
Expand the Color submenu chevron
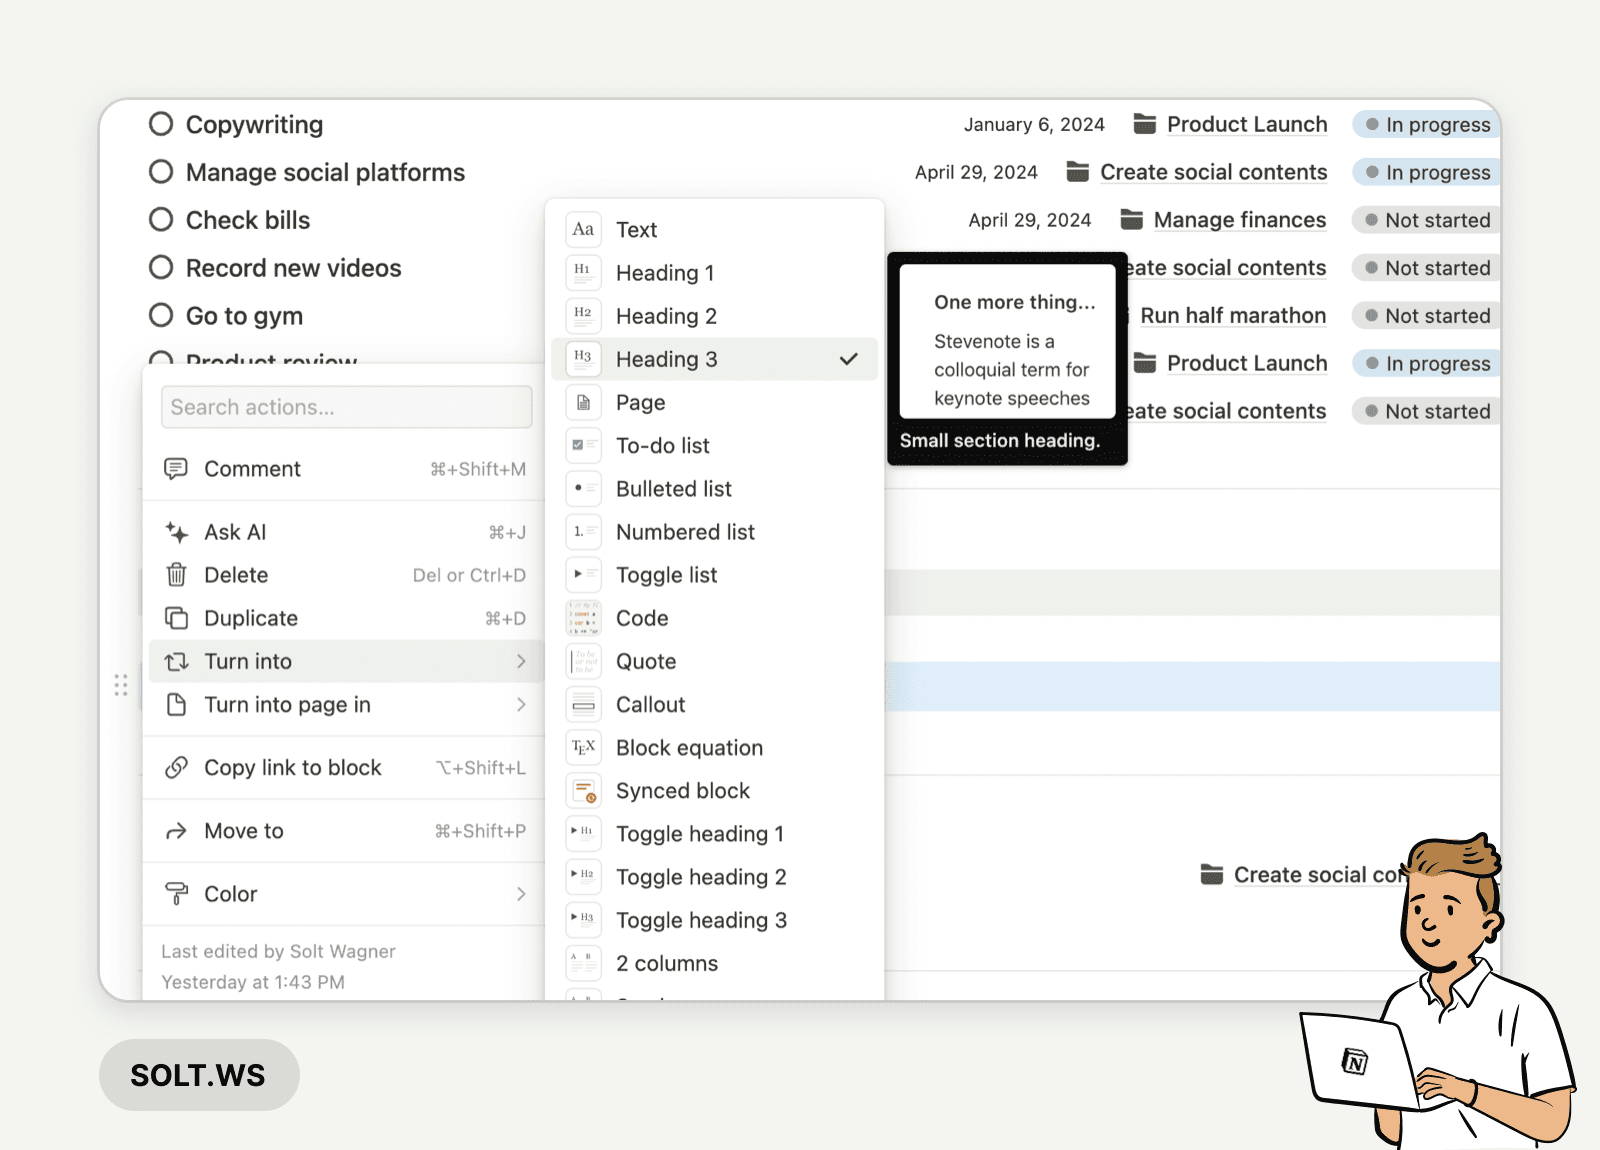[521, 894]
